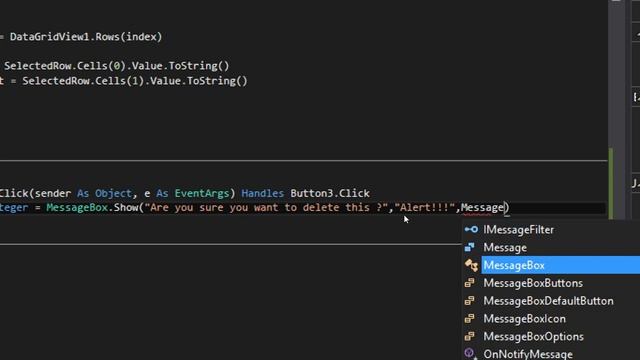Click the Message structure icon
Viewport: 640px width, 360px height.
[x=470, y=247]
